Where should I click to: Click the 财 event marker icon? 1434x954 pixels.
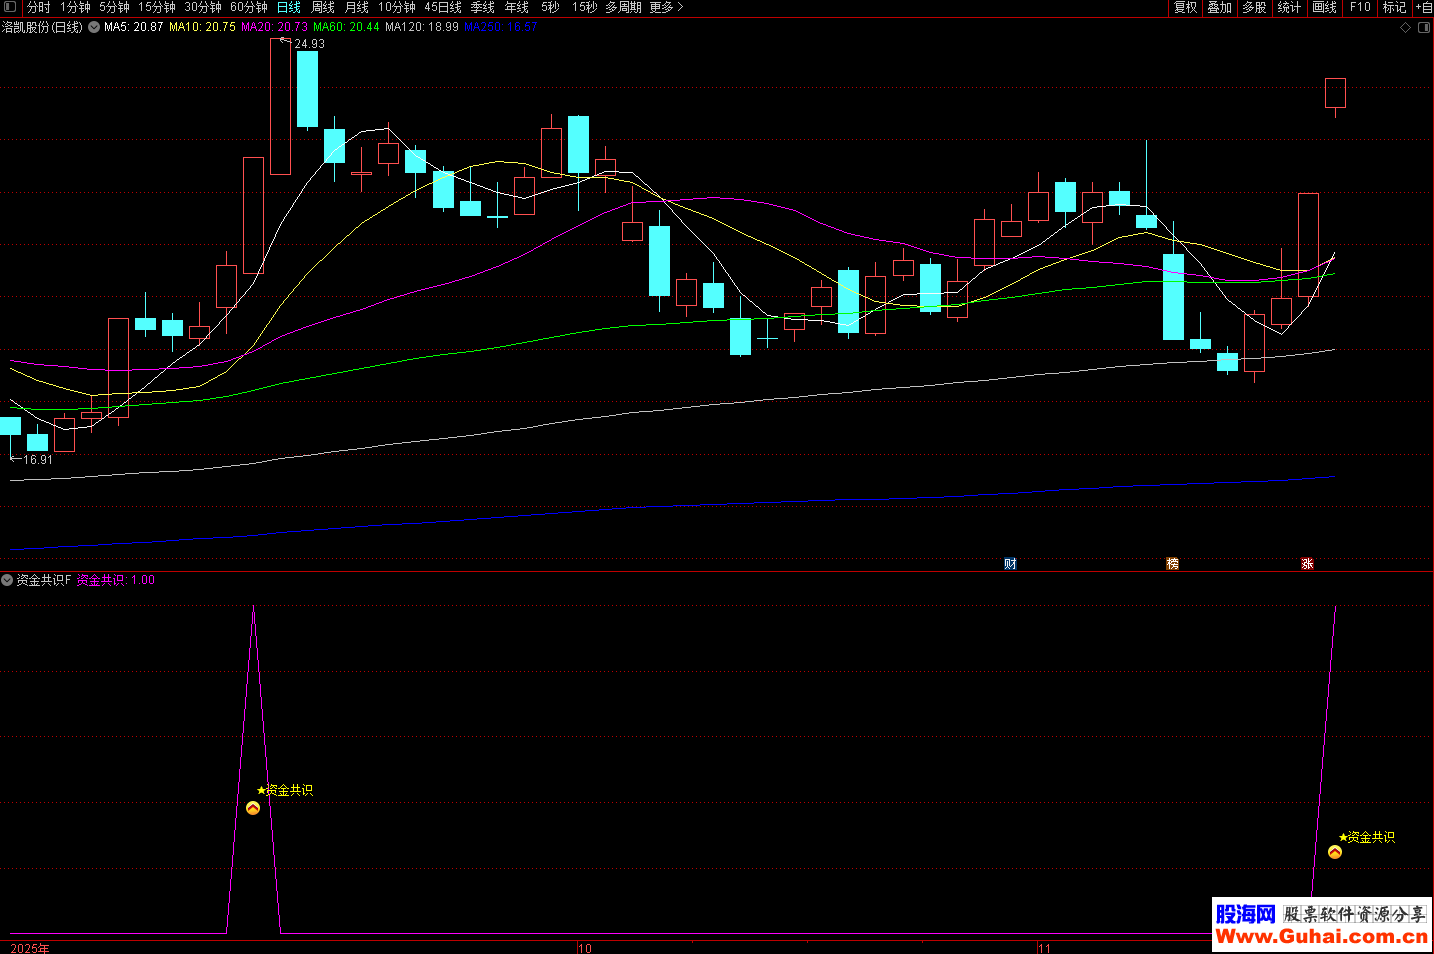point(1010,564)
